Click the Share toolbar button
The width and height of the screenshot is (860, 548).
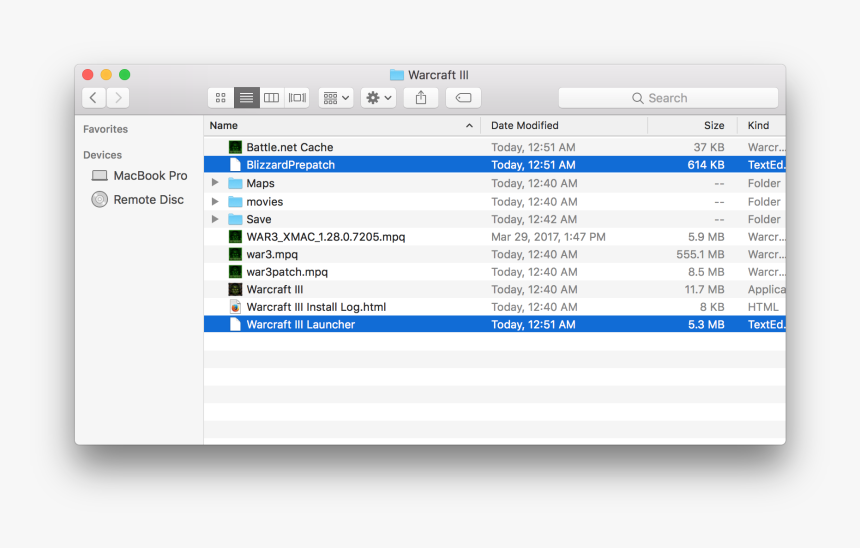coord(421,98)
